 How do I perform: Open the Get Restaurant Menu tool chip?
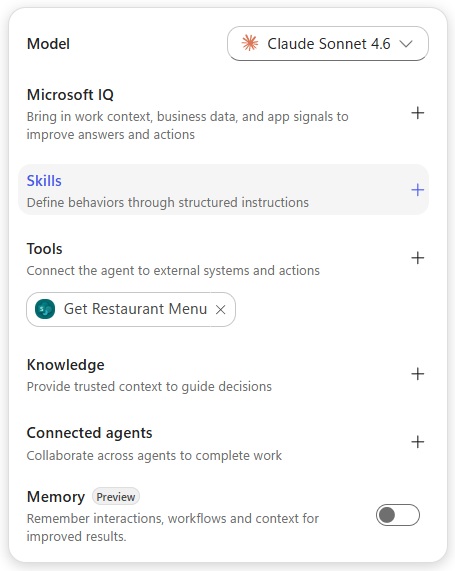[131, 309]
